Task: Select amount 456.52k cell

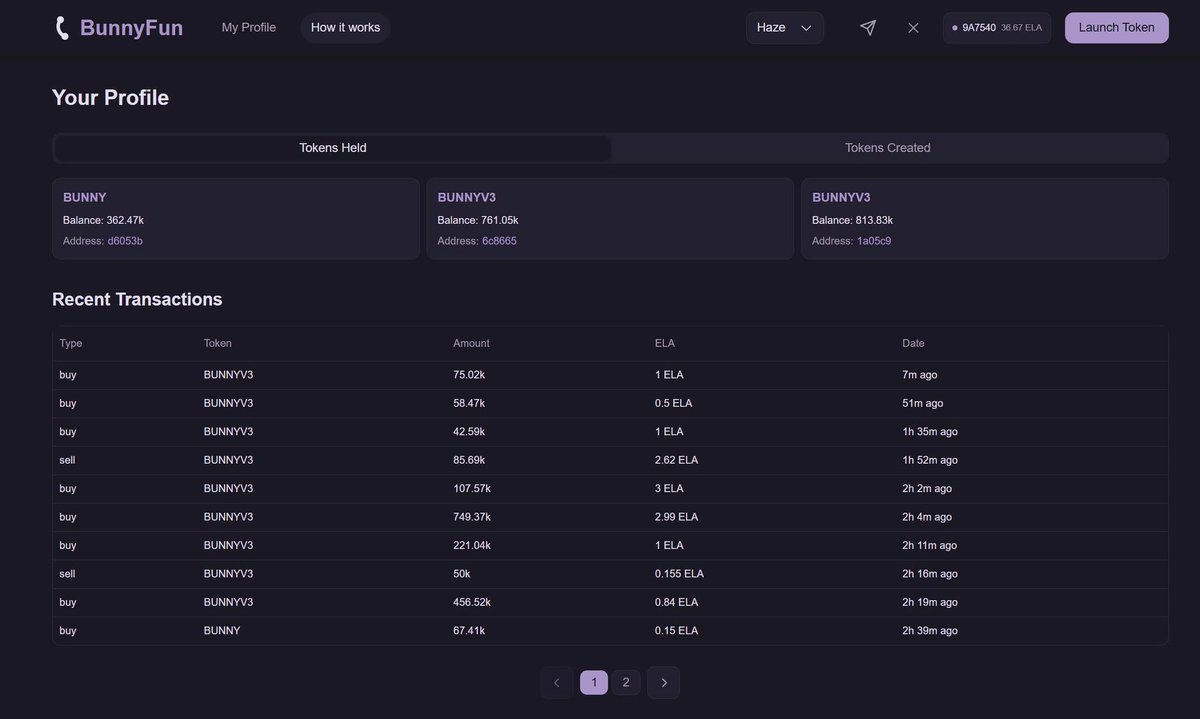Action: [x=472, y=602]
